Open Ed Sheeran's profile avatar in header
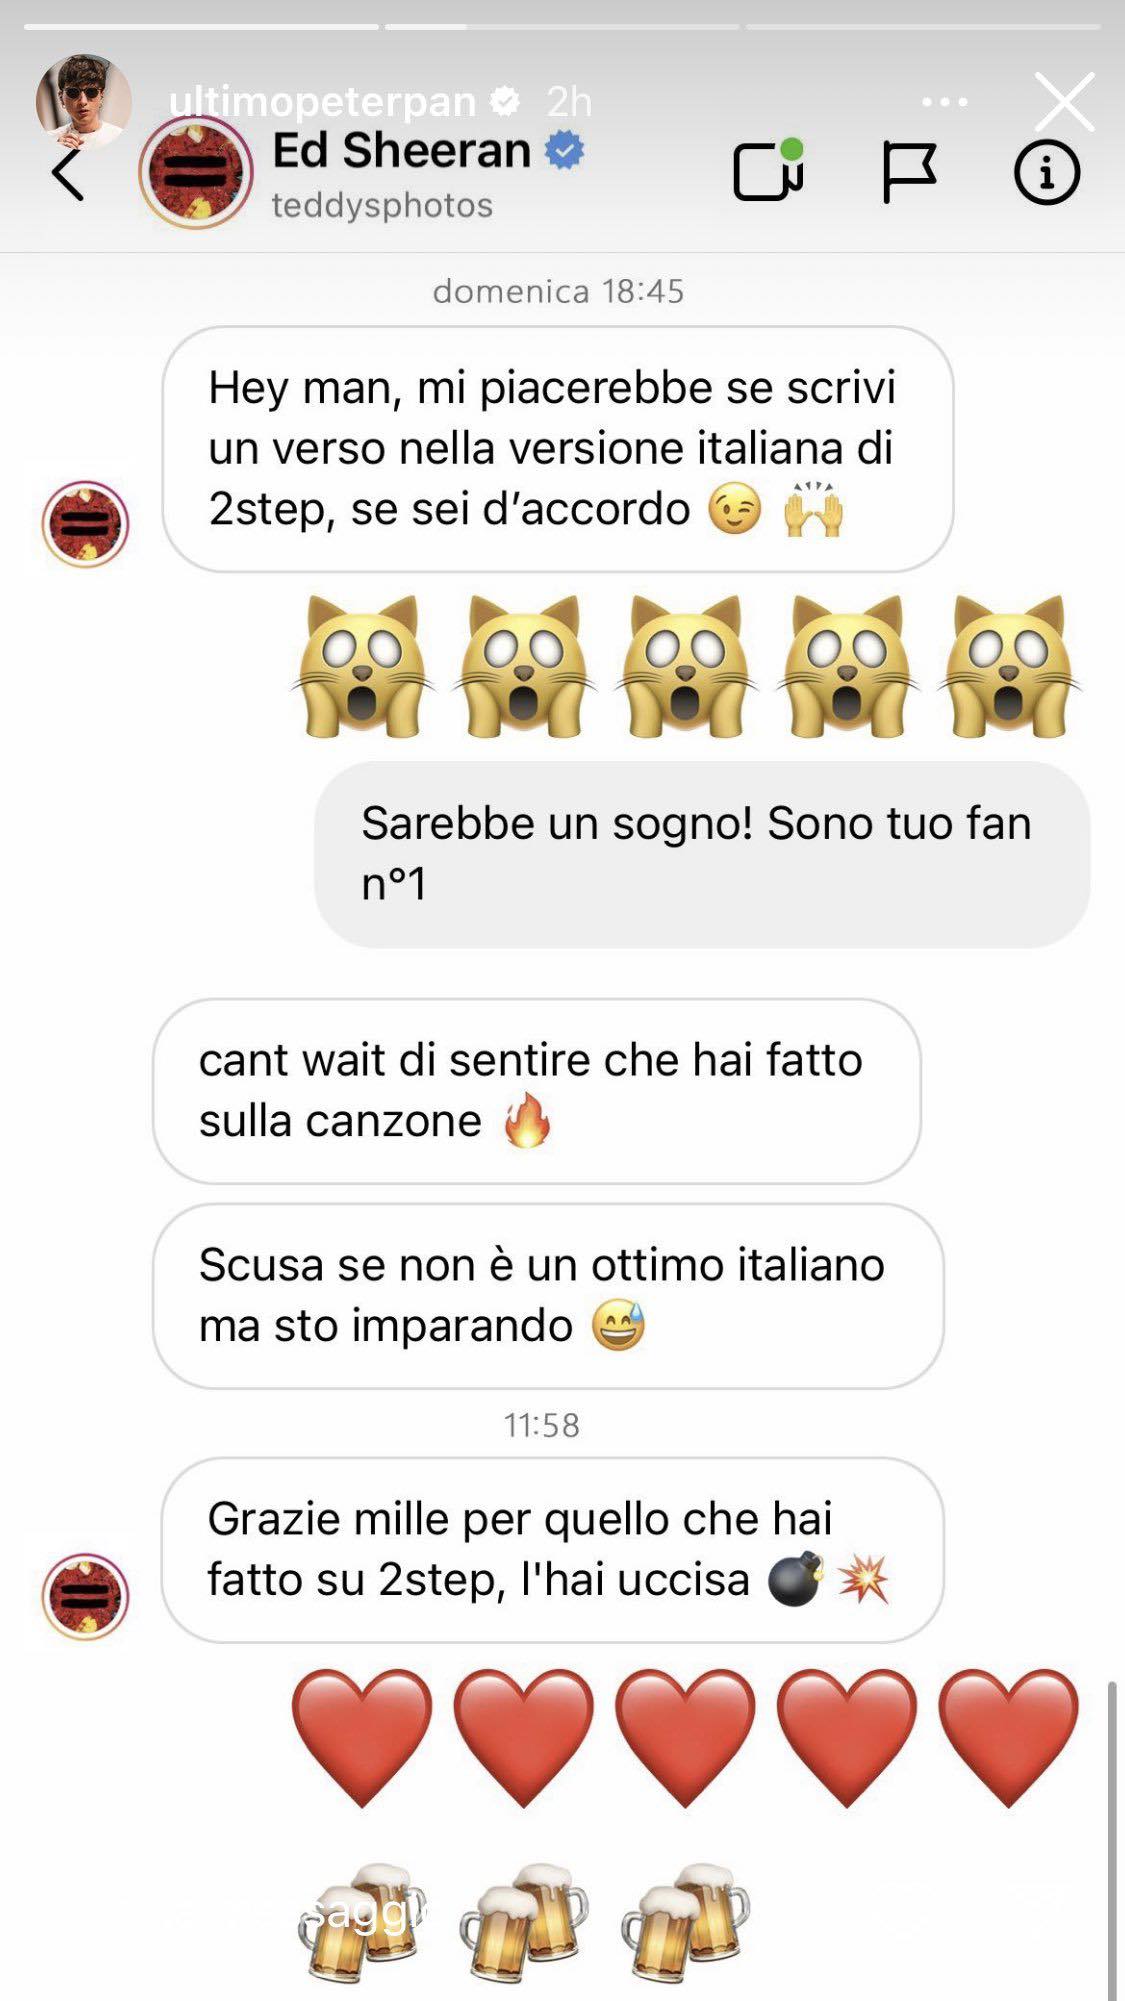The height and width of the screenshot is (2001, 1125). click(196, 172)
